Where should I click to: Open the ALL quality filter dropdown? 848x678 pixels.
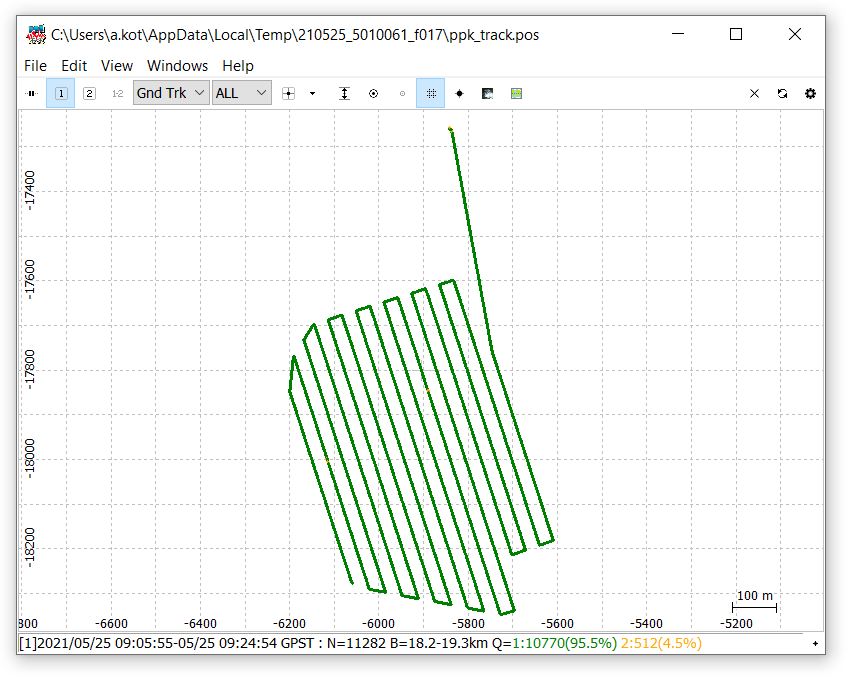point(241,93)
